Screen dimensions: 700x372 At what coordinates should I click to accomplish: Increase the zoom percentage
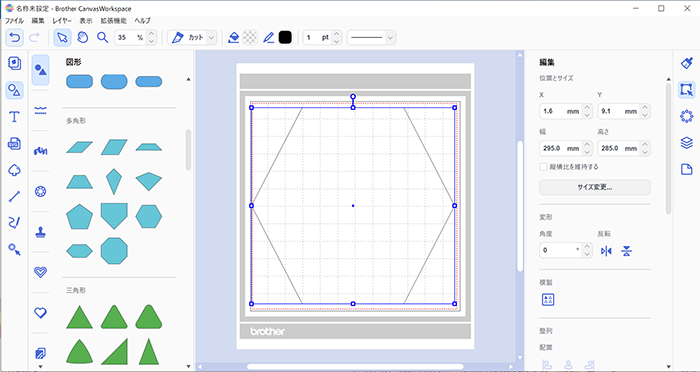pos(151,34)
